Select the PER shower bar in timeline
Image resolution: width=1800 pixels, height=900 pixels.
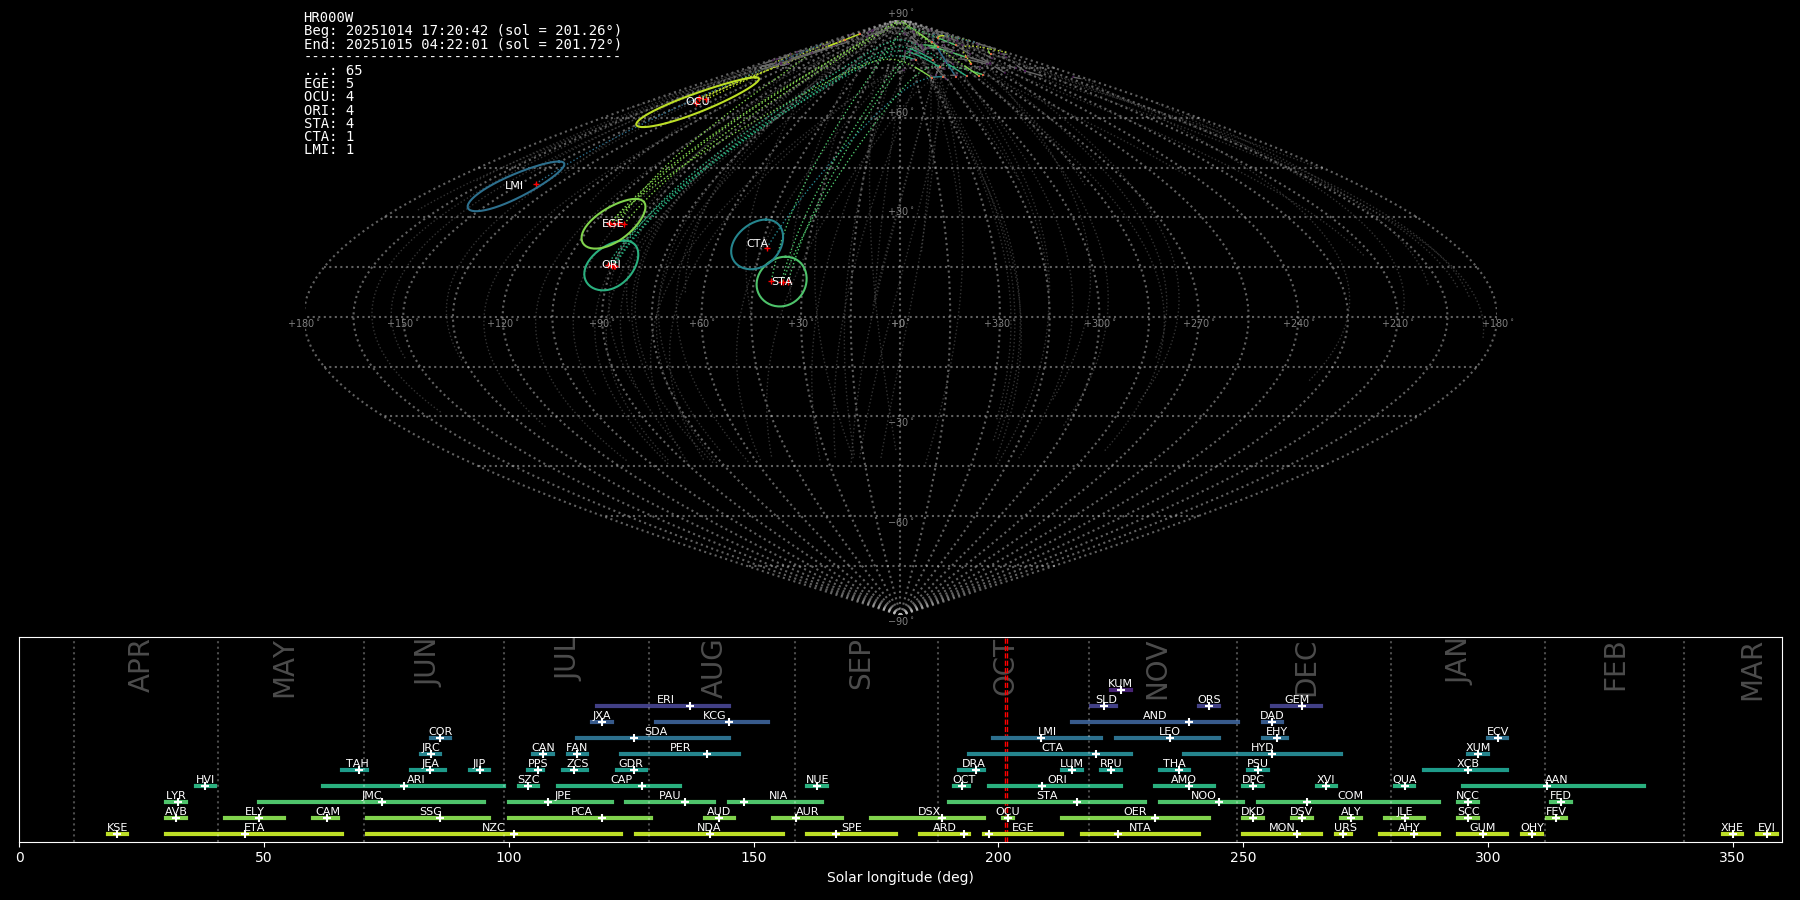(680, 754)
